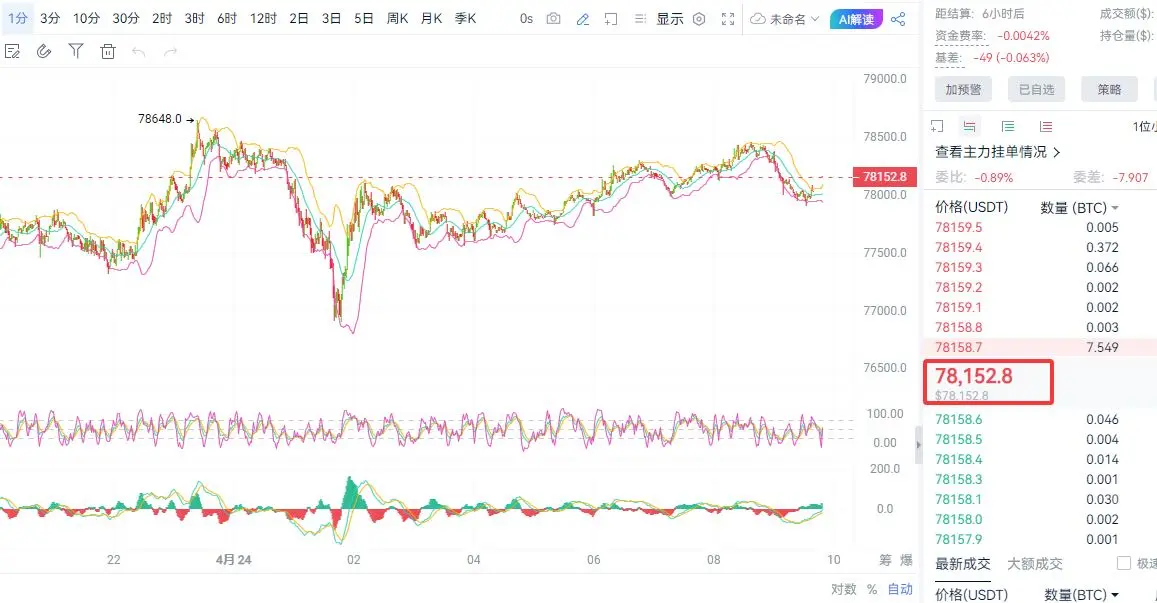This screenshot has width=1157, height=603.
Task: Select the 3时 timeframe
Action: point(194,18)
